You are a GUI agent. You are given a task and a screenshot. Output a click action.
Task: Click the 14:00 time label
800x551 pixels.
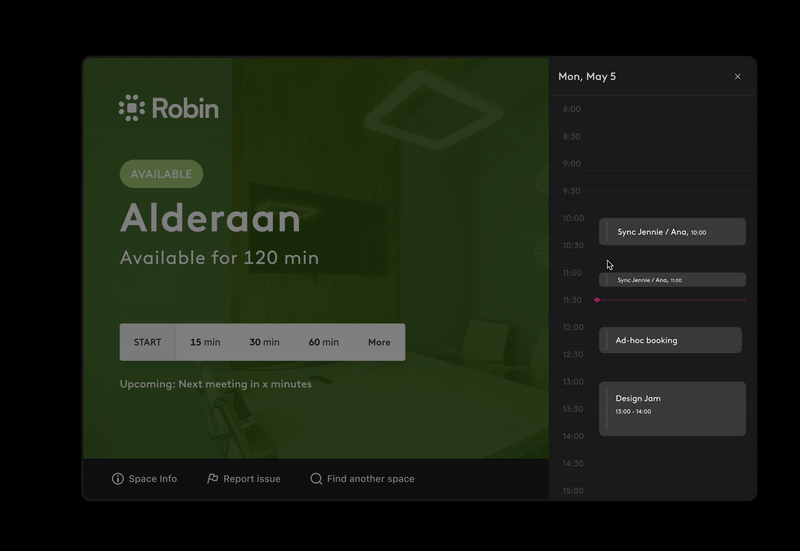(x=573, y=436)
